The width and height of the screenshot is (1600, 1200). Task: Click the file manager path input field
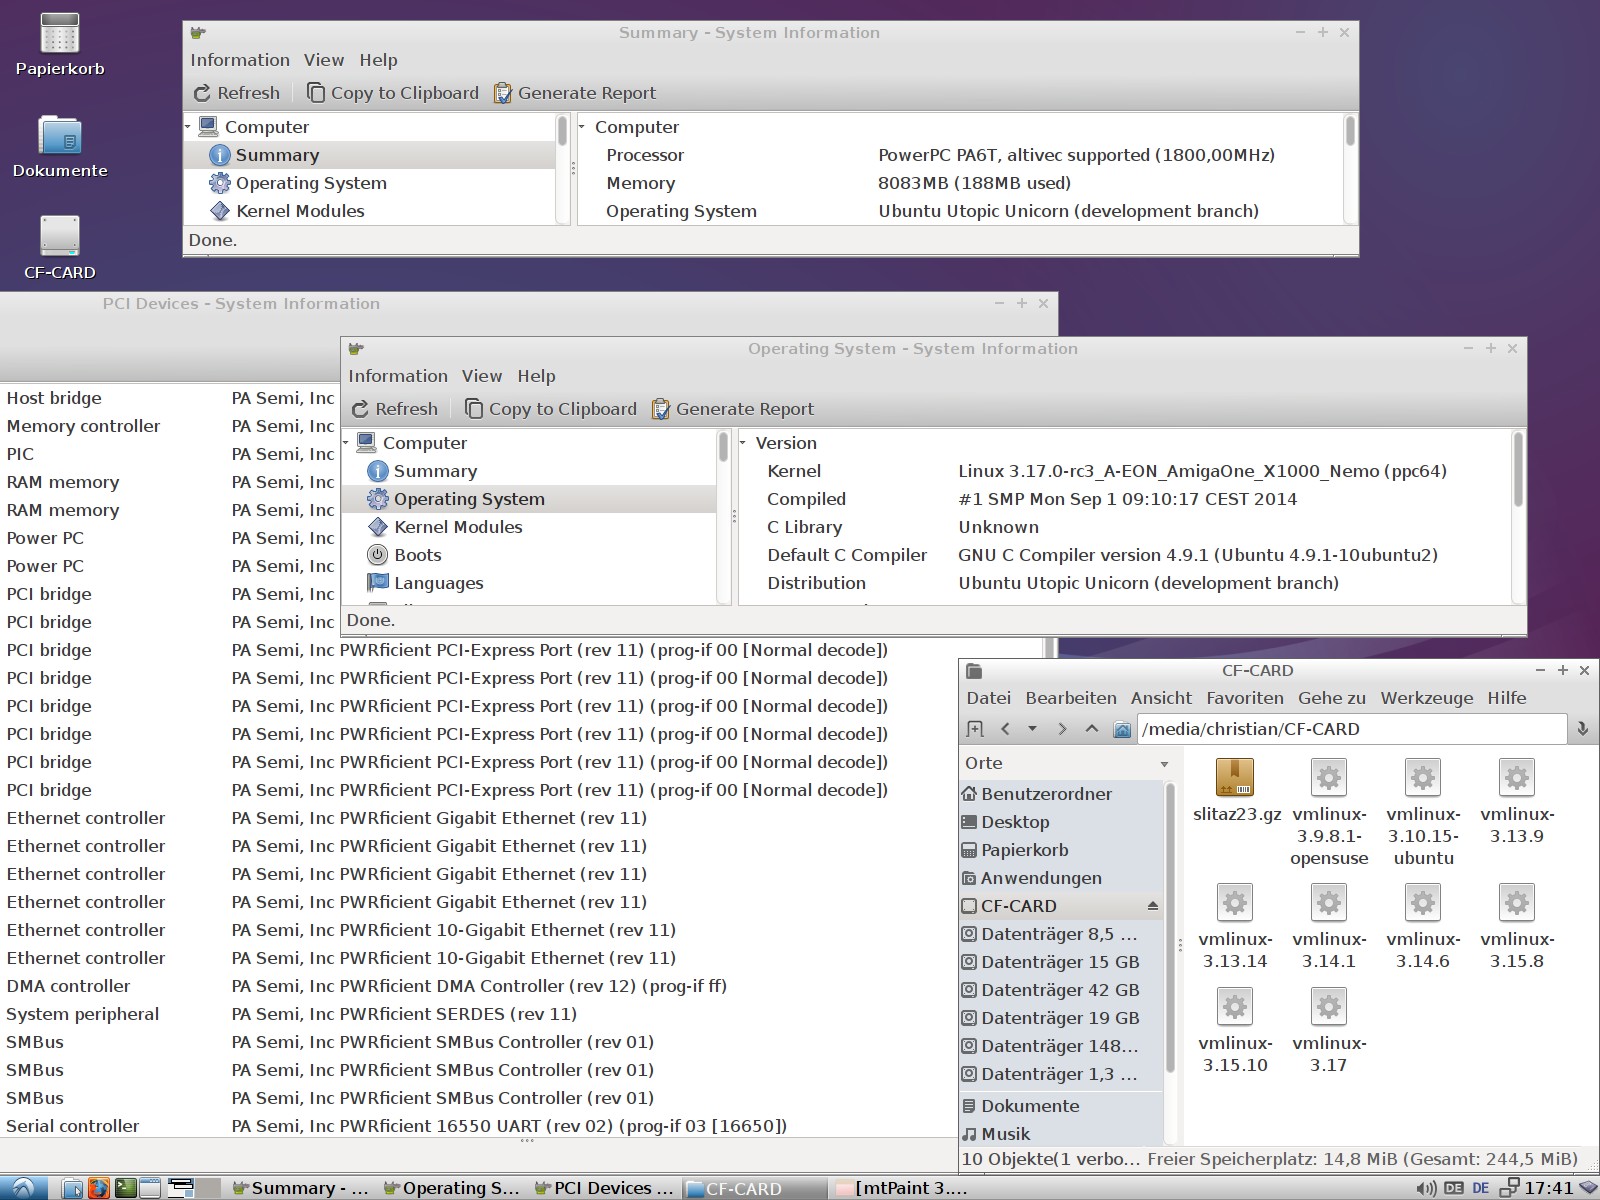(x=1350, y=729)
